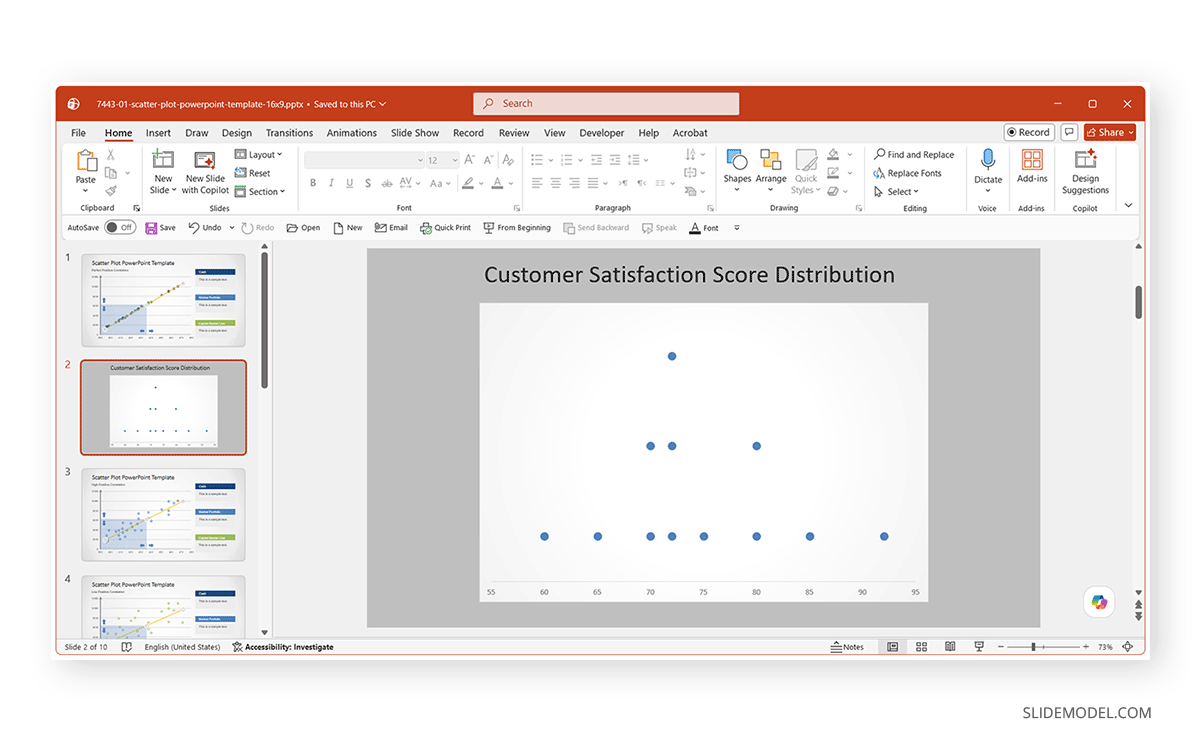Apply Bold formatting
Viewport: 1200px width, 743px height.
click(x=313, y=183)
